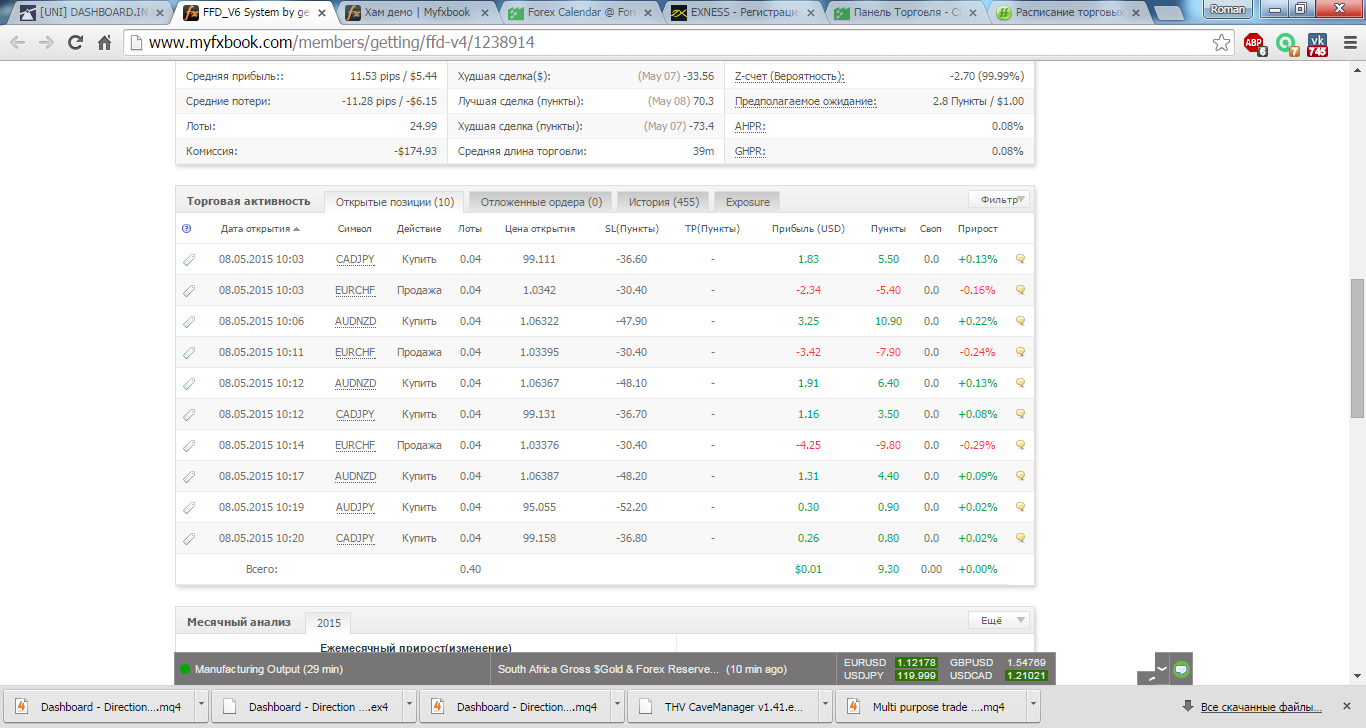Switch to Панель Торговля browser tab
The width and height of the screenshot is (1366, 728).
coord(905,12)
